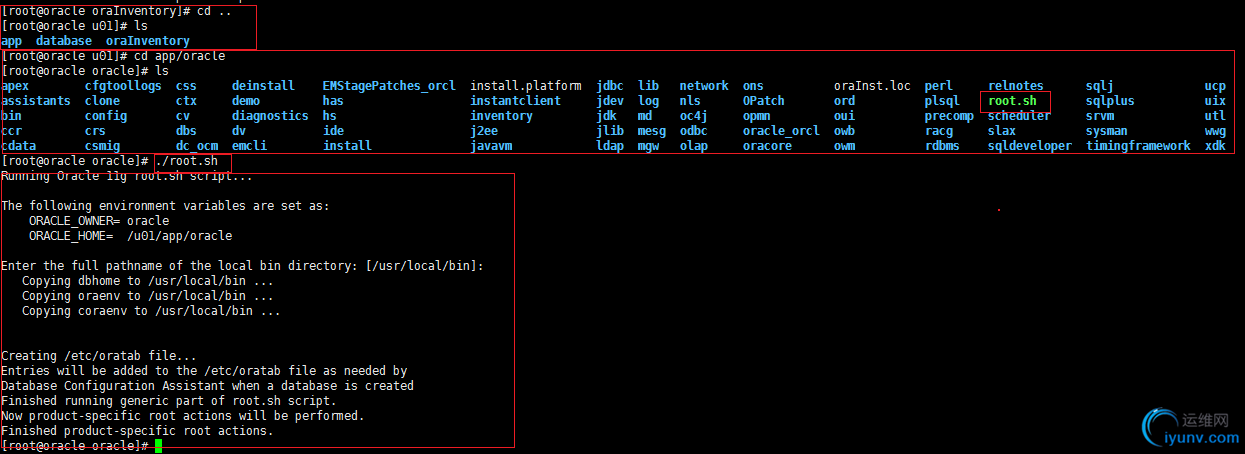Image resolution: width=1245 pixels, height=454 pixels.
Task: Click the oui directory name
Action: tap(844, 116)
